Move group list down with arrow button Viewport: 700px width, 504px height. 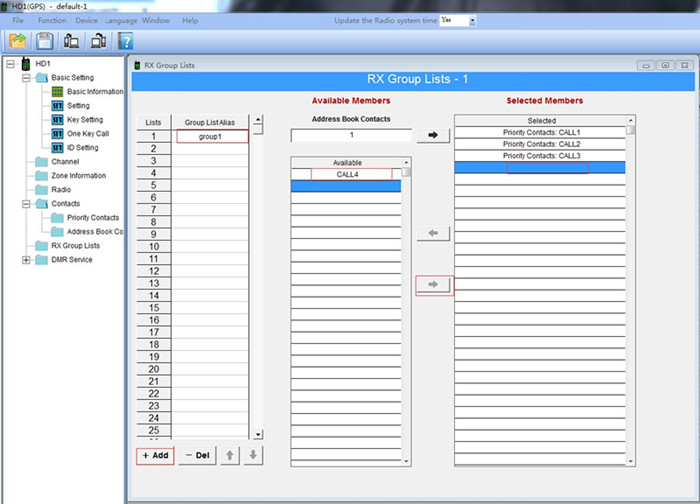pyautogui.click(x=253, y=455)
